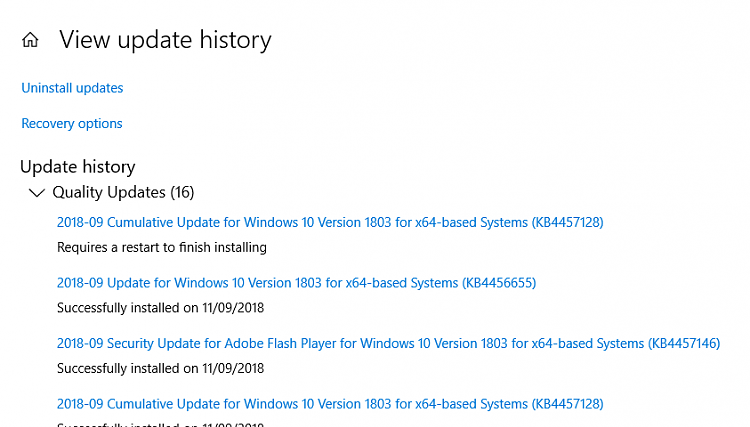Open the Adobe Flash Player KB4457146 link
This screenshot has height=427, width=750.
388,343
